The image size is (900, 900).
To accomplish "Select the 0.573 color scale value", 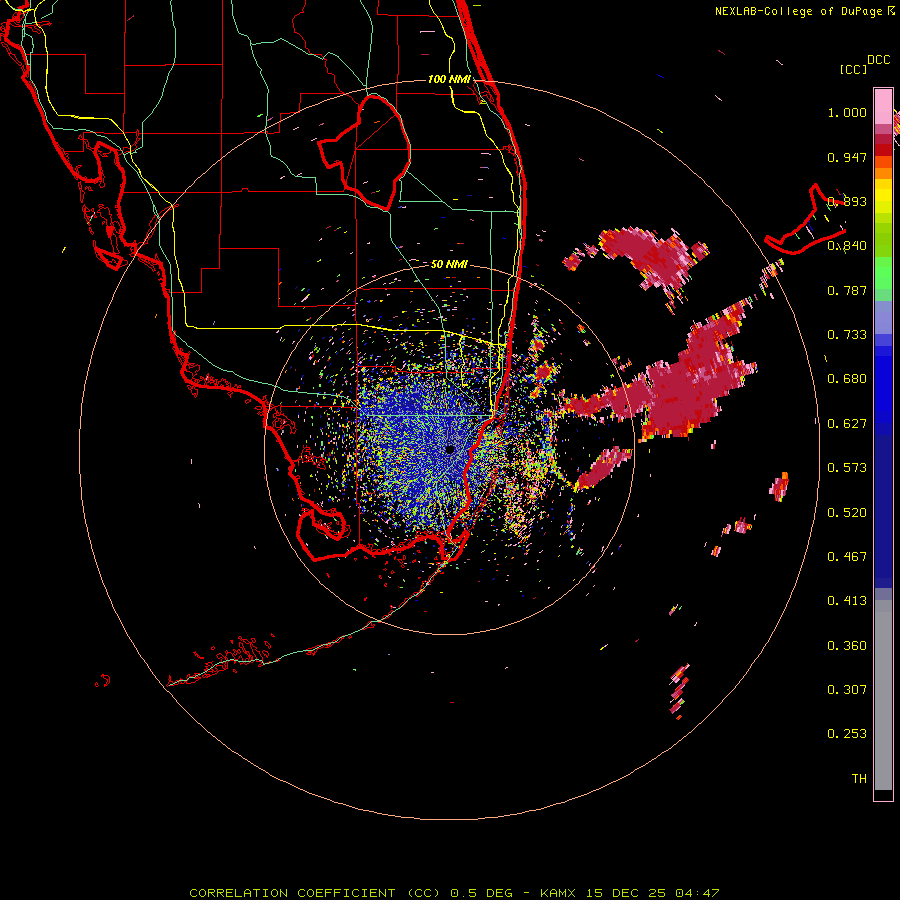I will (x=847, y=468).
